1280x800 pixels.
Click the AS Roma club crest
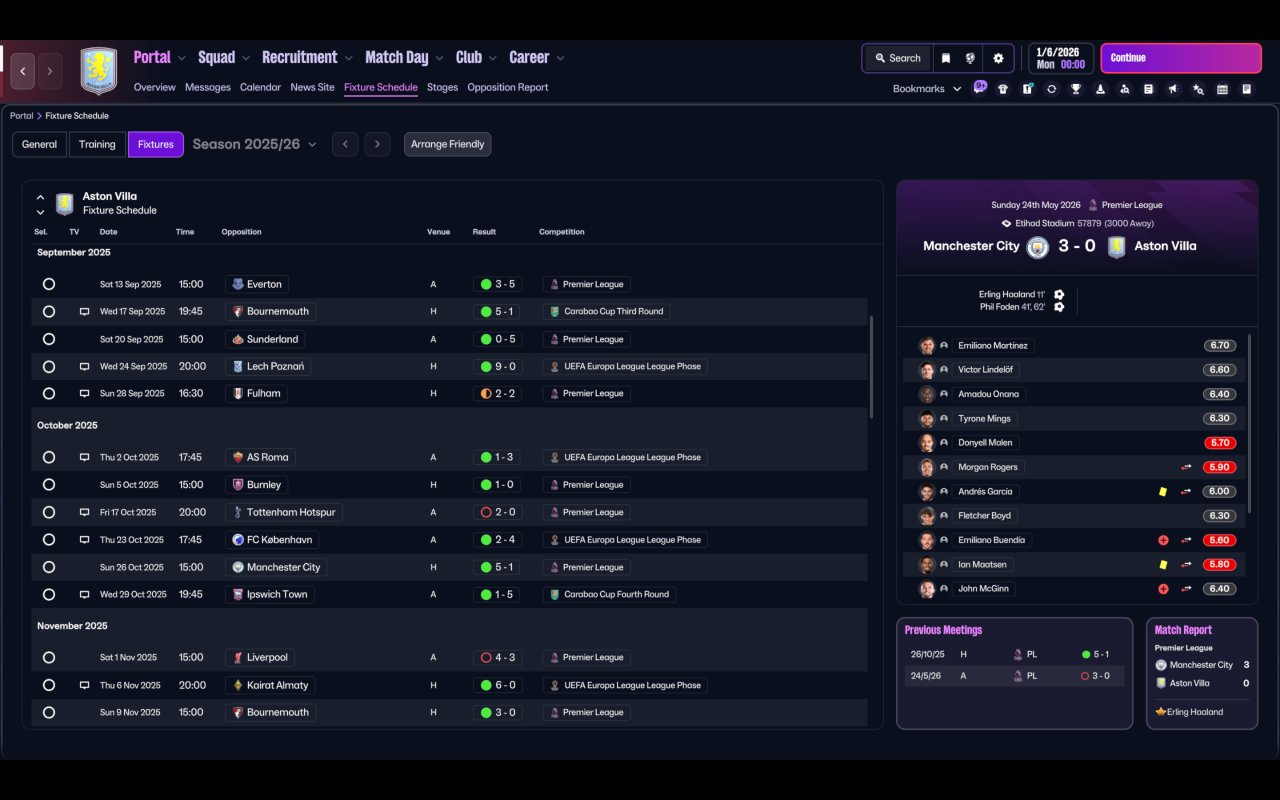point(237,457)
